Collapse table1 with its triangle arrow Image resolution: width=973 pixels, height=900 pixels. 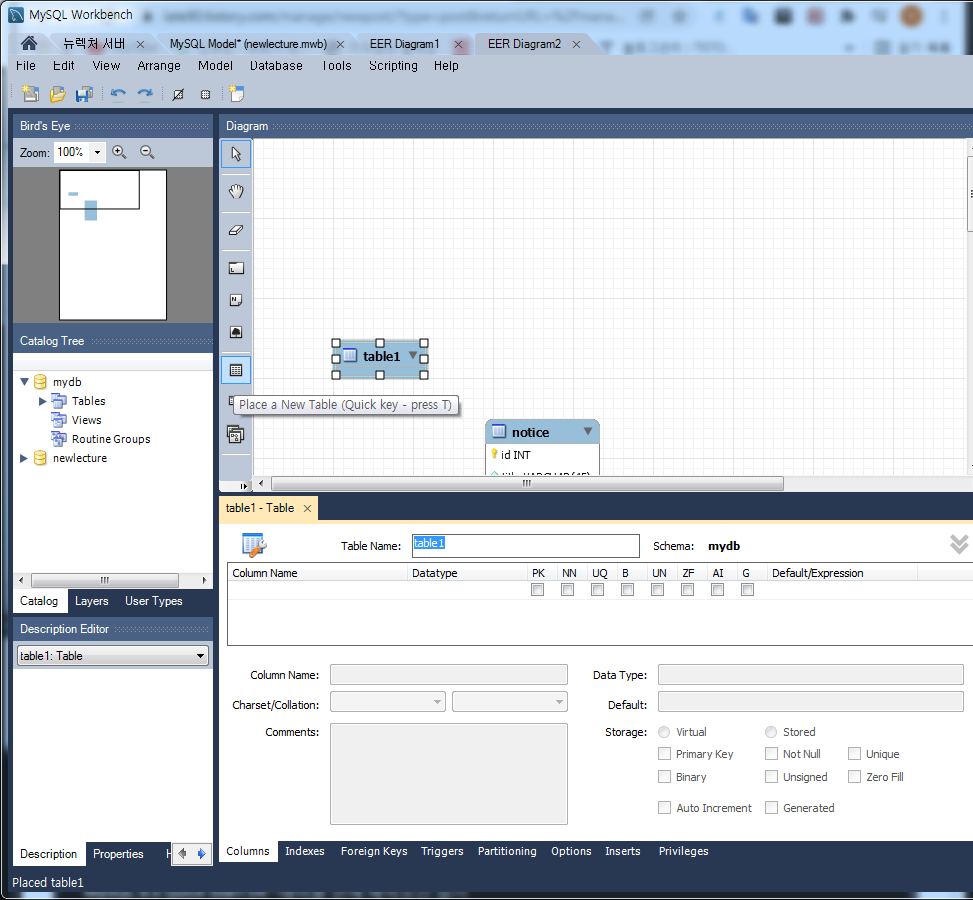tap(413, 355)
